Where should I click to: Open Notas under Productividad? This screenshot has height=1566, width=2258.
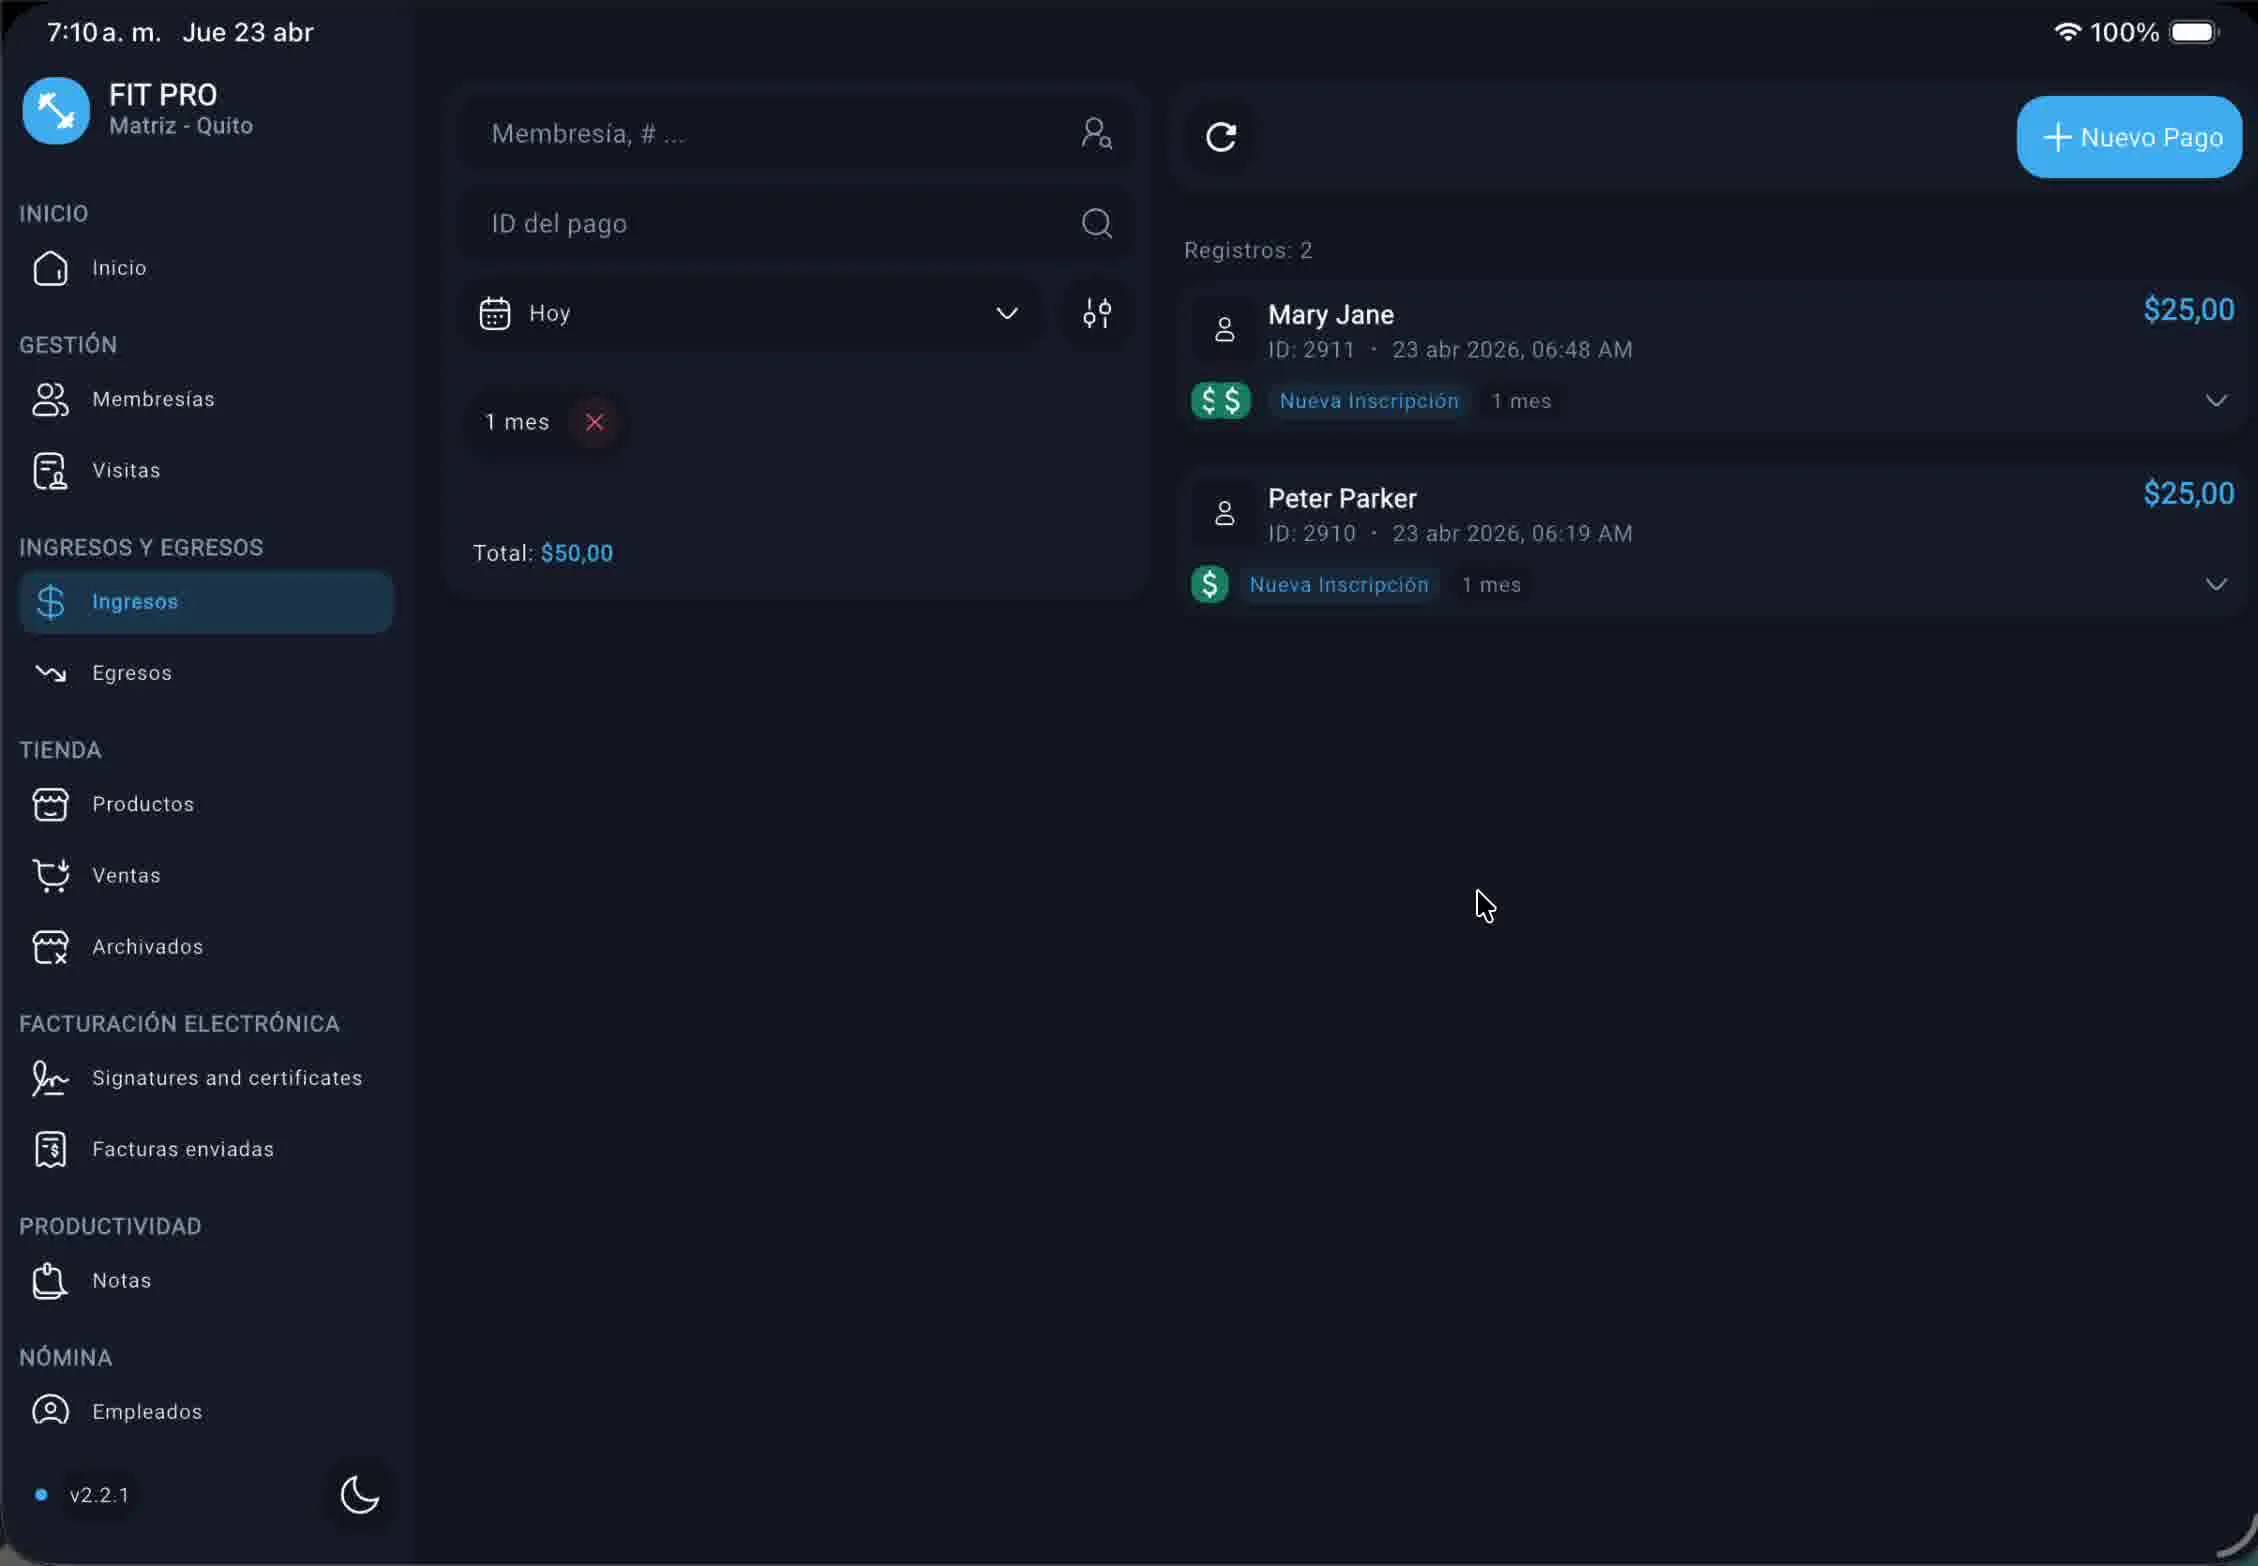coord(206,1280)
